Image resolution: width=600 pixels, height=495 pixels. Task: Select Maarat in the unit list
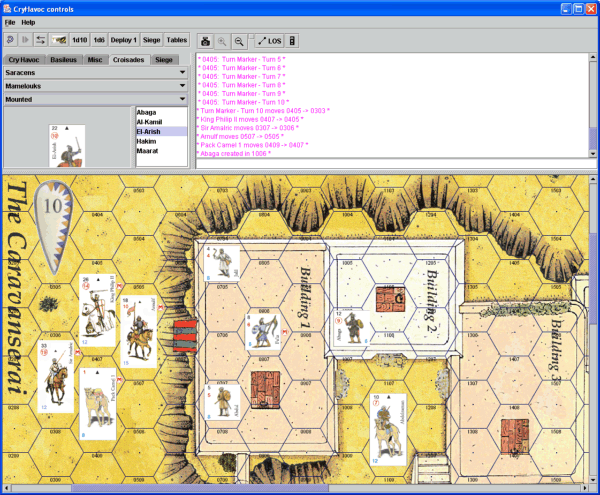pos(161,151)
